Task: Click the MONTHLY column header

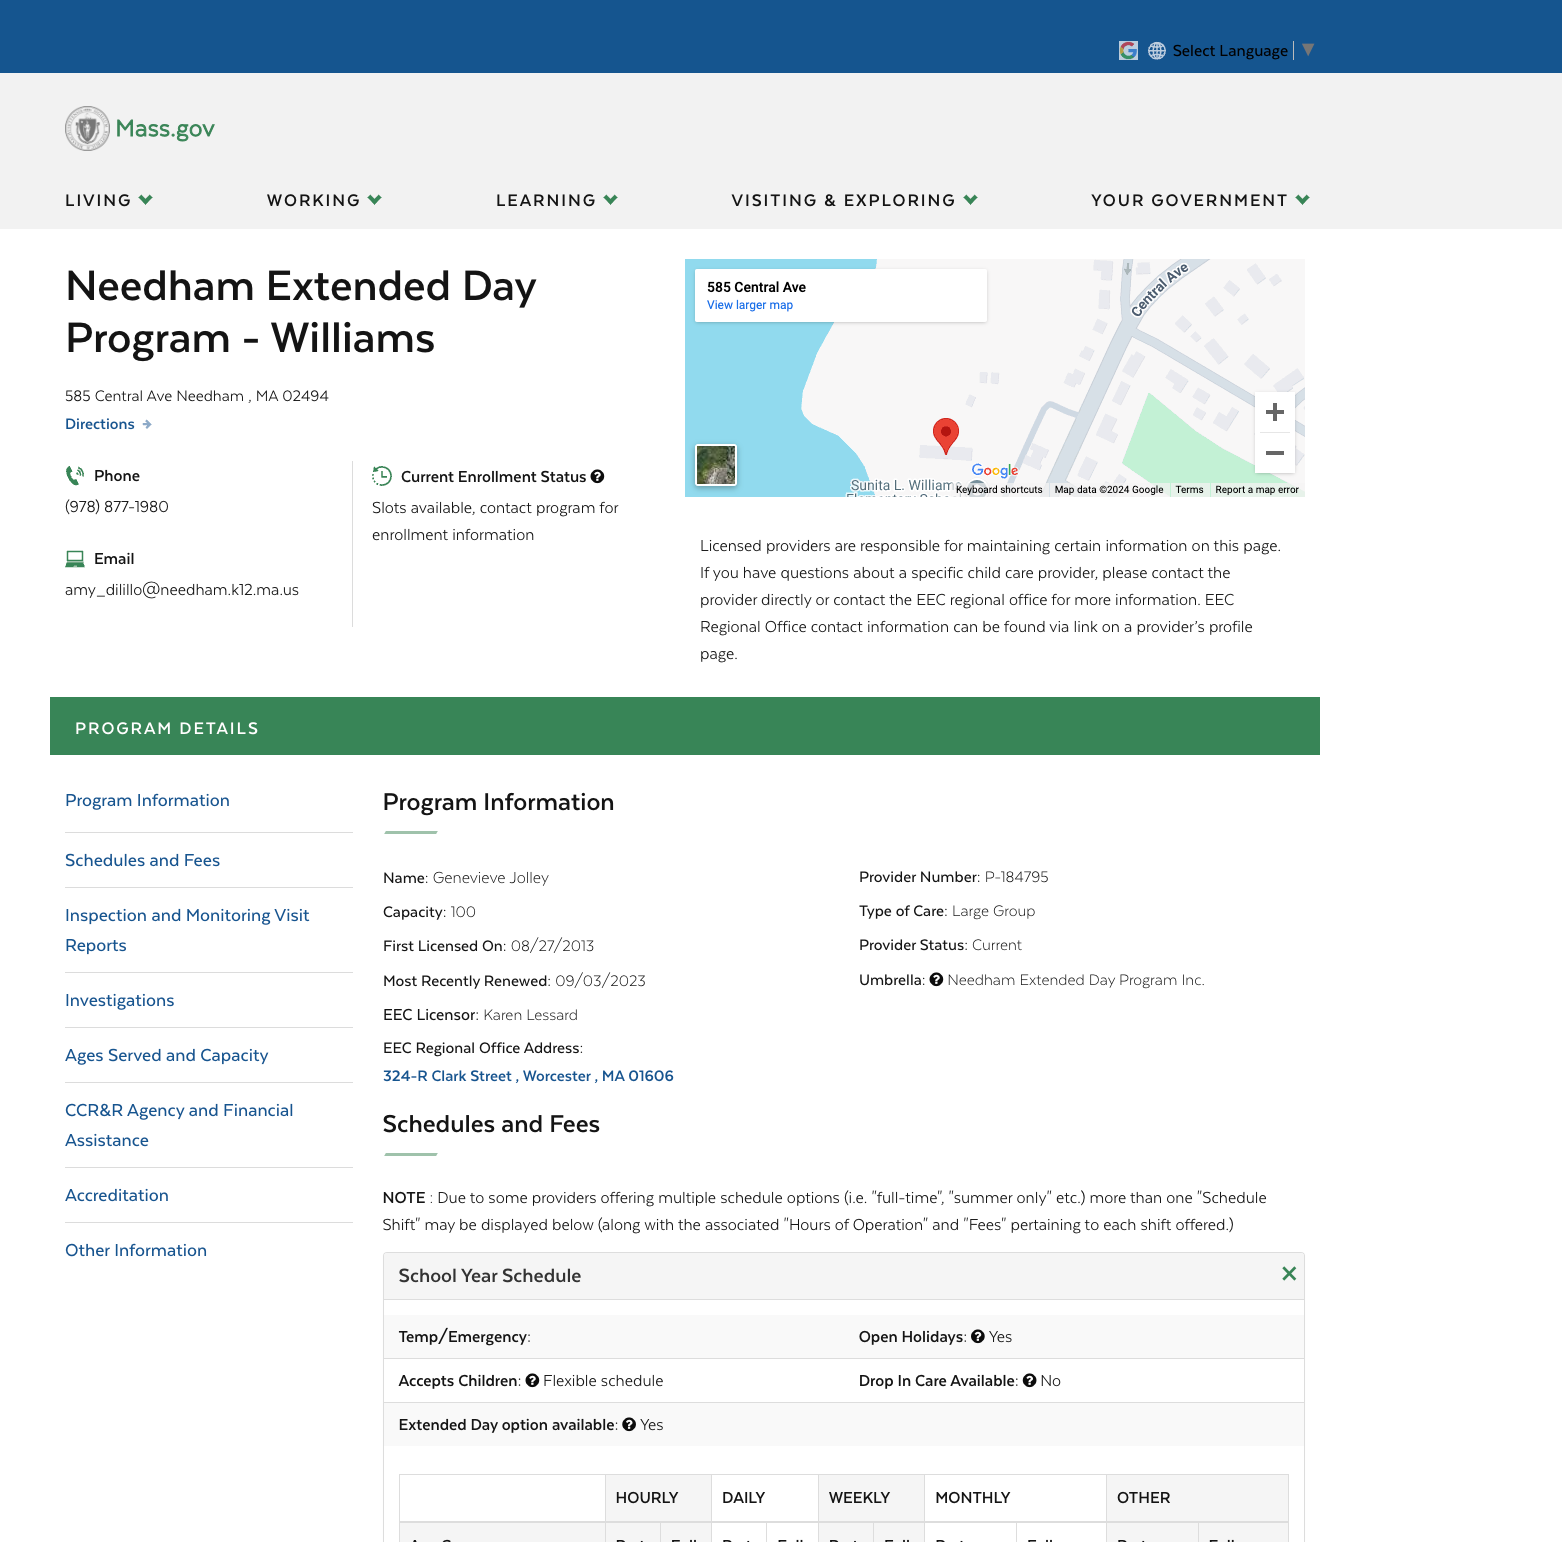Action: [1015, 1498]
